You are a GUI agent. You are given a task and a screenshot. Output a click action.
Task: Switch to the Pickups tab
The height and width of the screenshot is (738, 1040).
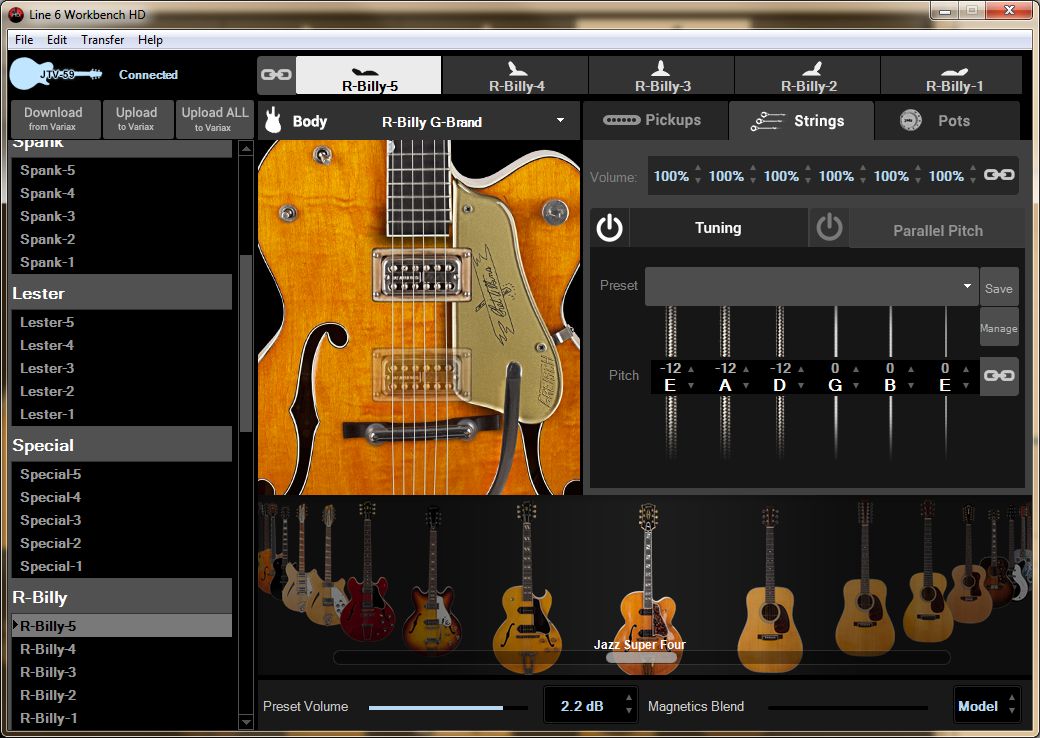pos(655,121)
